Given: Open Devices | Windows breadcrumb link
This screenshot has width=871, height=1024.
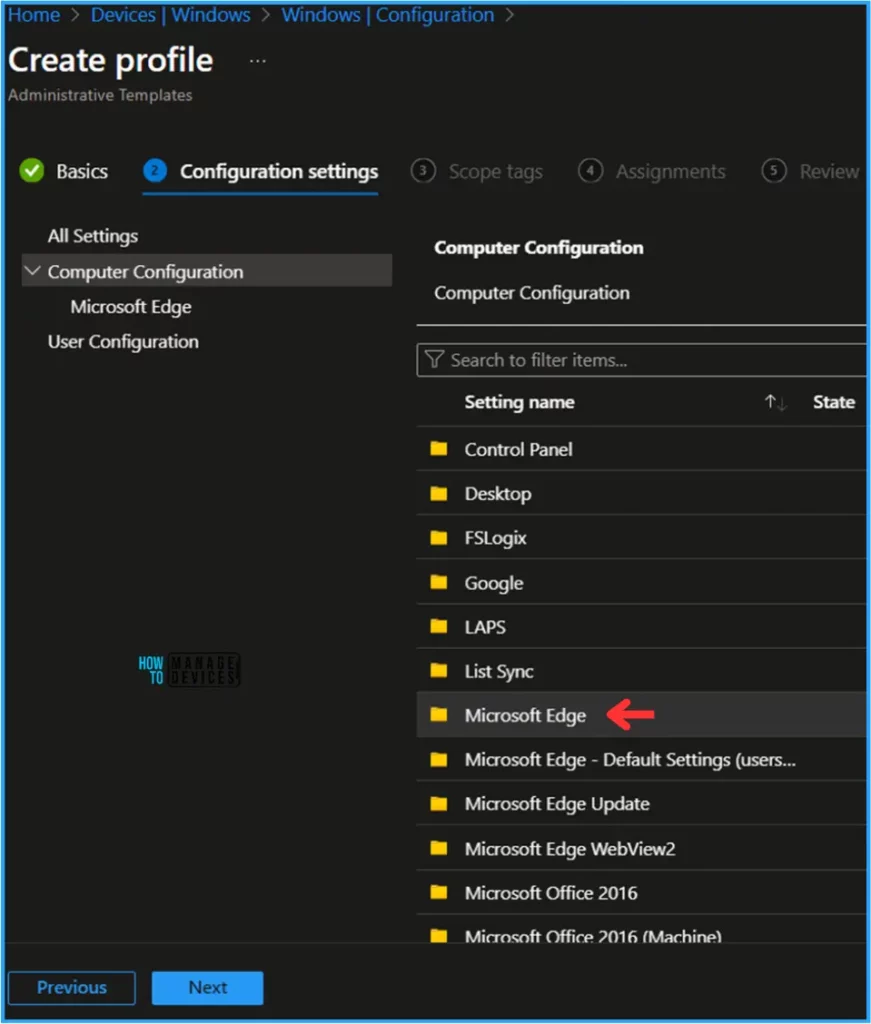Looking at the screenshot, I should [170, 14].
